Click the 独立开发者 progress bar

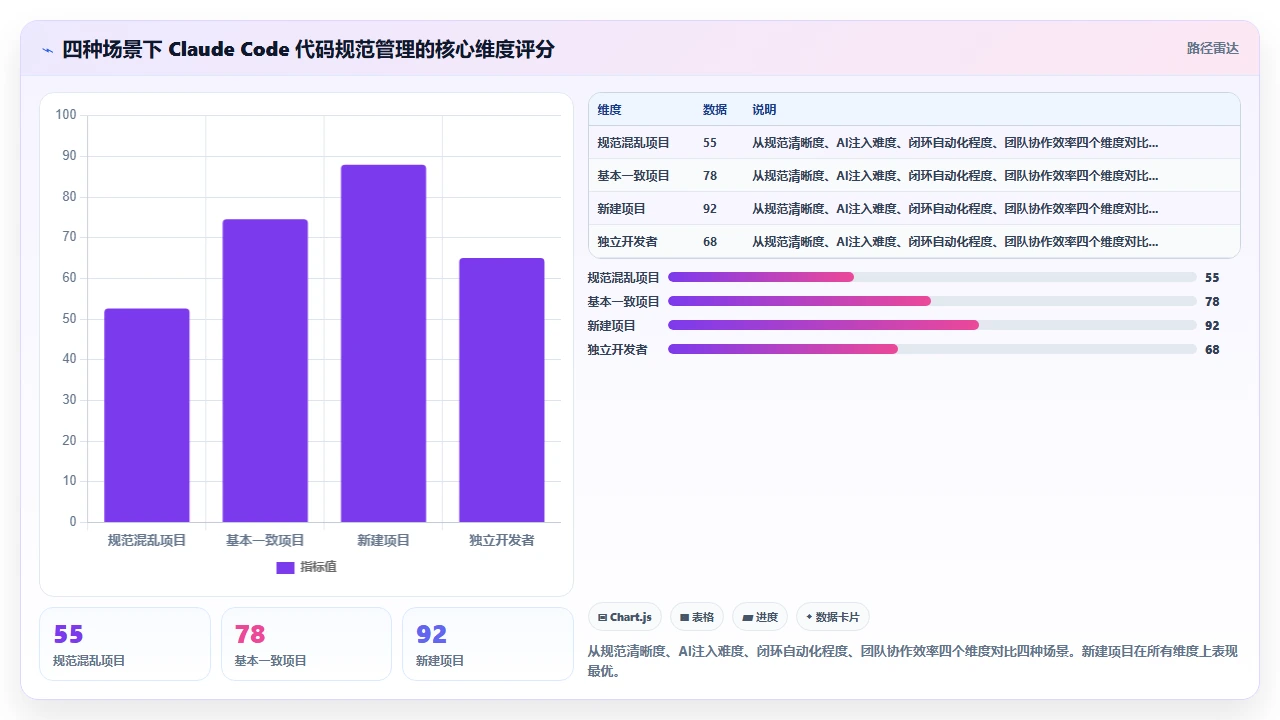click(x=932, y=349)
